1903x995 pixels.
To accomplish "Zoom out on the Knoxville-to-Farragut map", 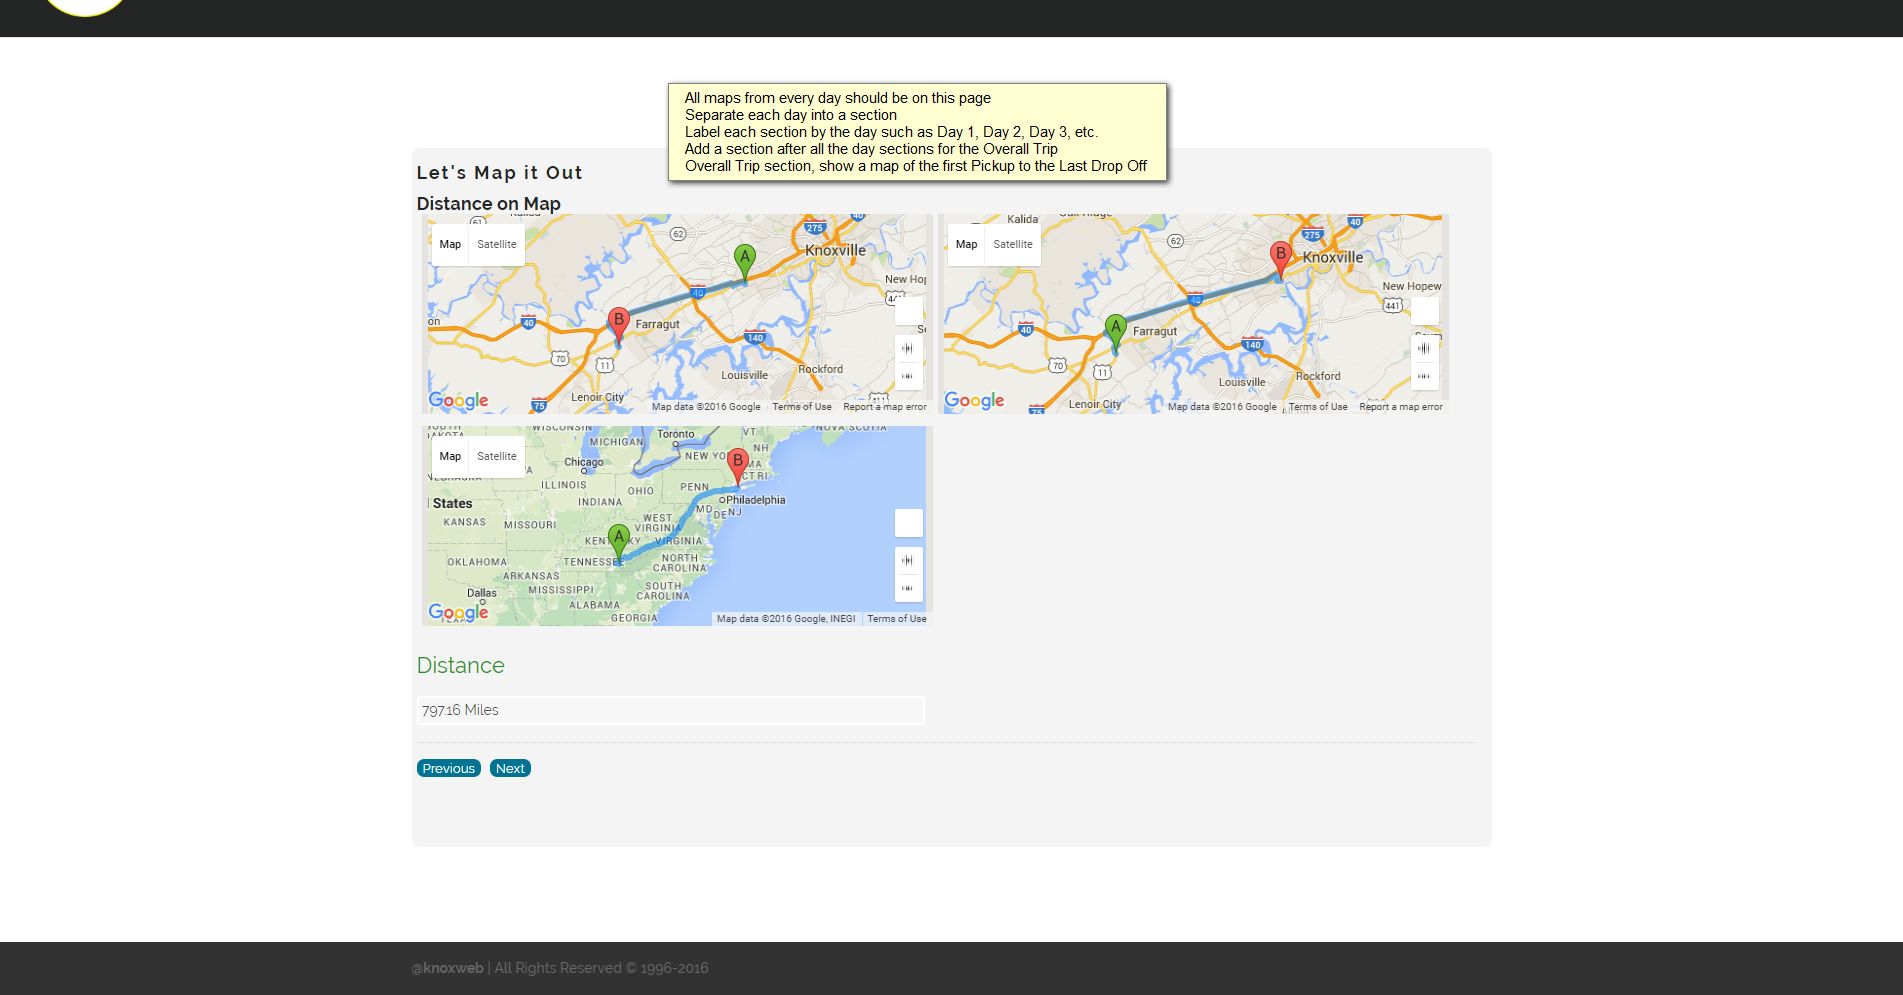I will [x=908, y=376].
